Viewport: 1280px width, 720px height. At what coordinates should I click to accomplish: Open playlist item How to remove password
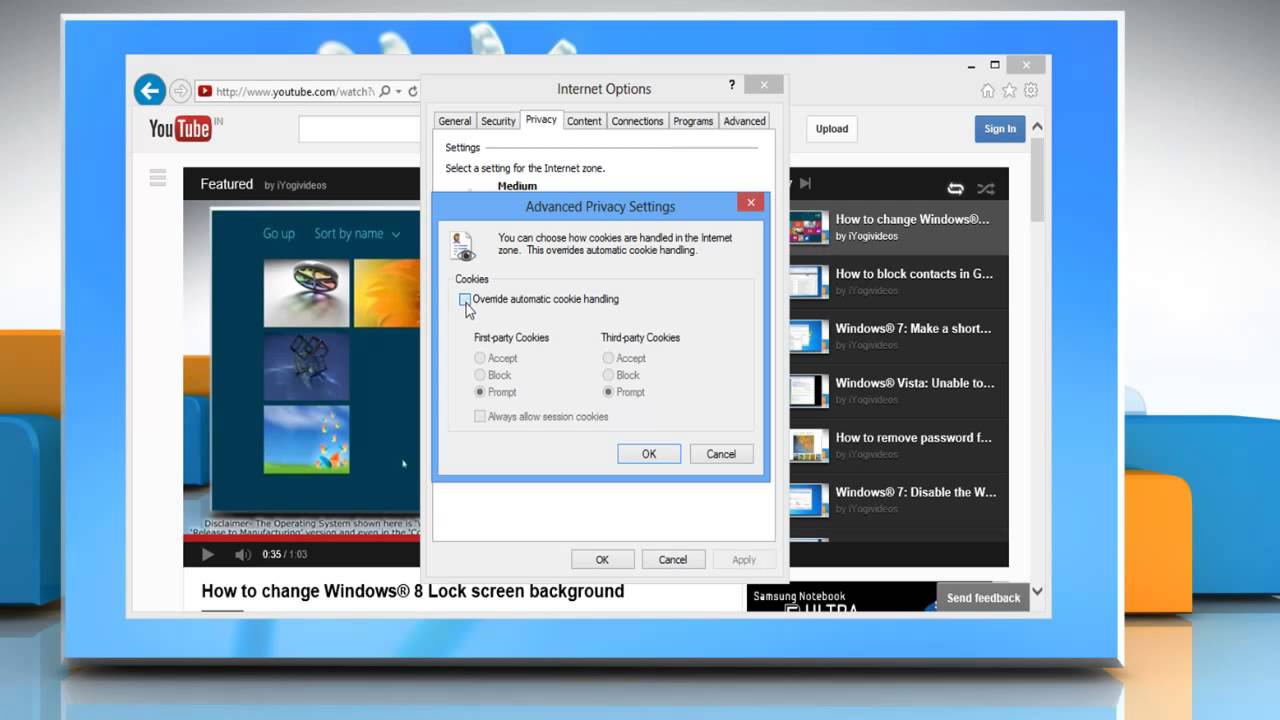(x=899, y=445)
